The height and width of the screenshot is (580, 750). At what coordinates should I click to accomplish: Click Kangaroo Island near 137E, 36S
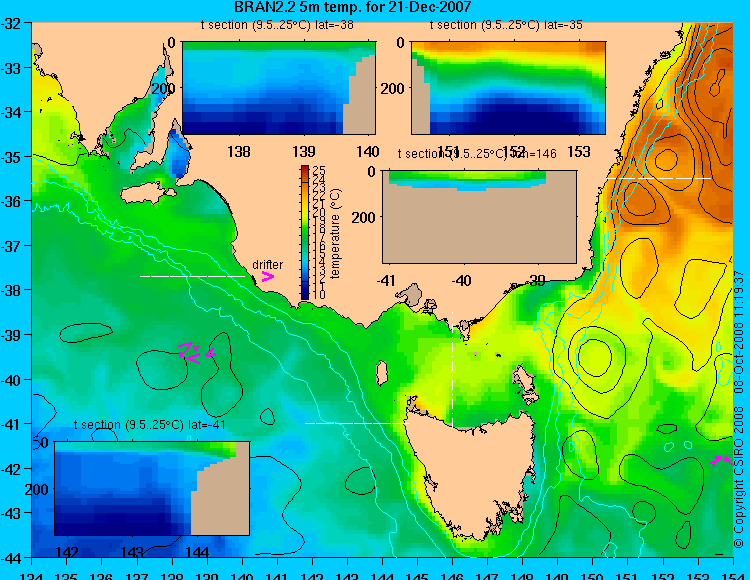pos(146,193)
